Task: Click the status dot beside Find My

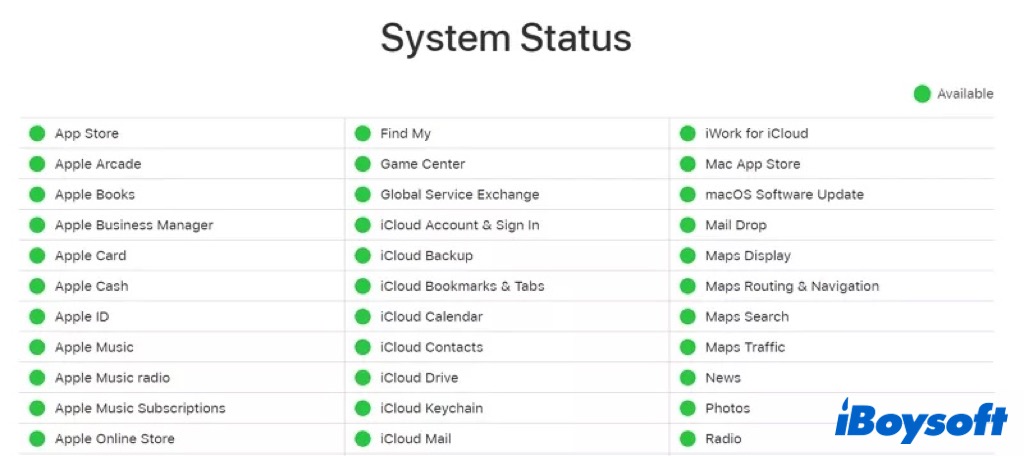Action: [x=363, y=133]
